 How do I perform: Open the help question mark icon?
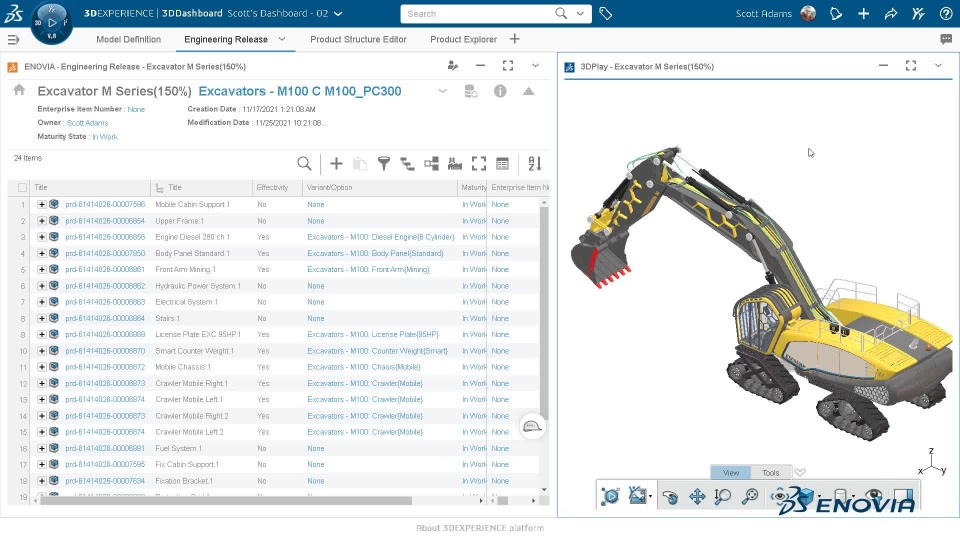point(946,13)
